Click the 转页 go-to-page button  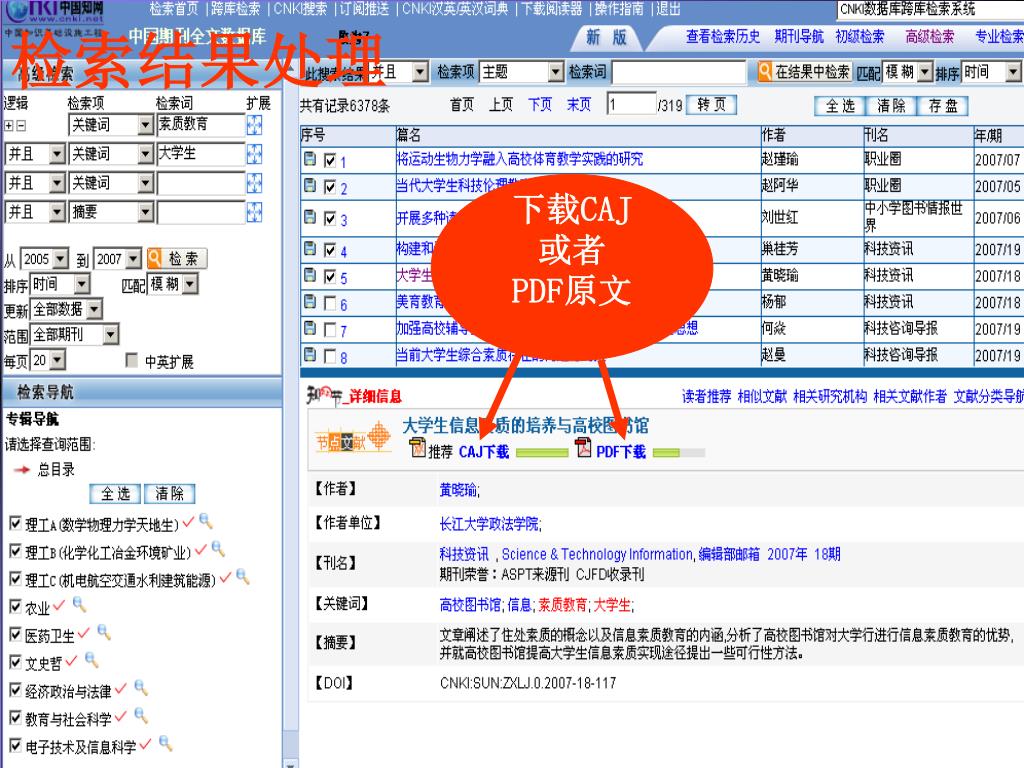click(711, 104)
